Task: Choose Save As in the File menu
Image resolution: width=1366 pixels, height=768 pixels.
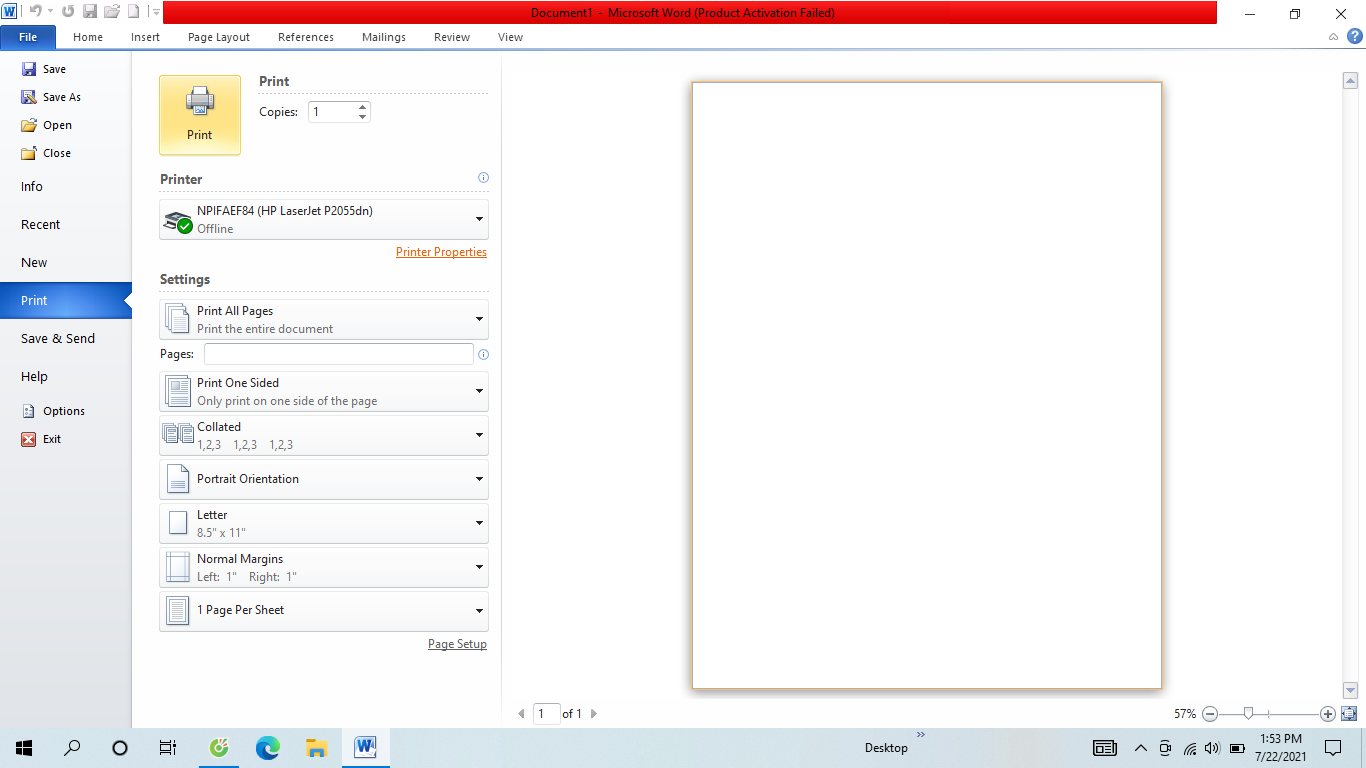Action: (x=52, y=97)
